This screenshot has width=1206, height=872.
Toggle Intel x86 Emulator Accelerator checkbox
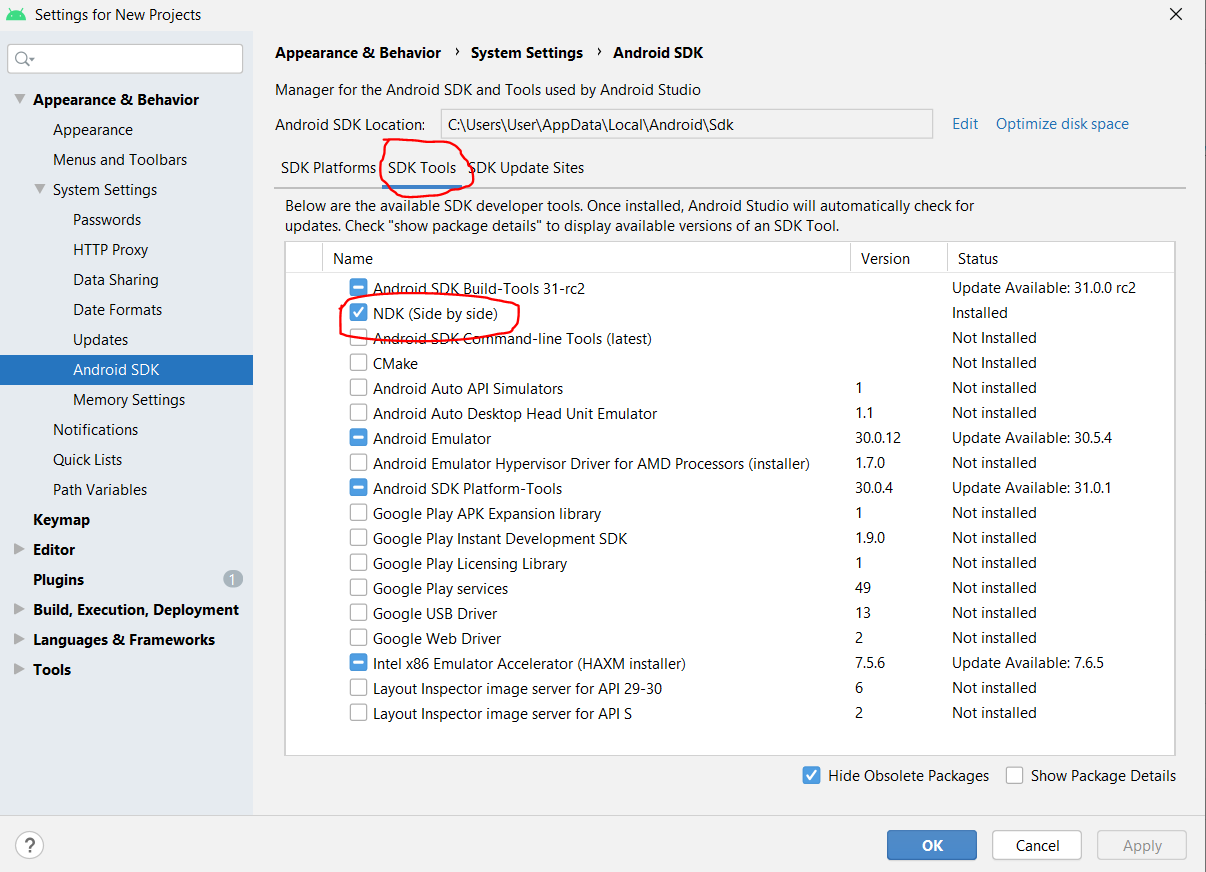pyautogui.click(x=358, y=663)
